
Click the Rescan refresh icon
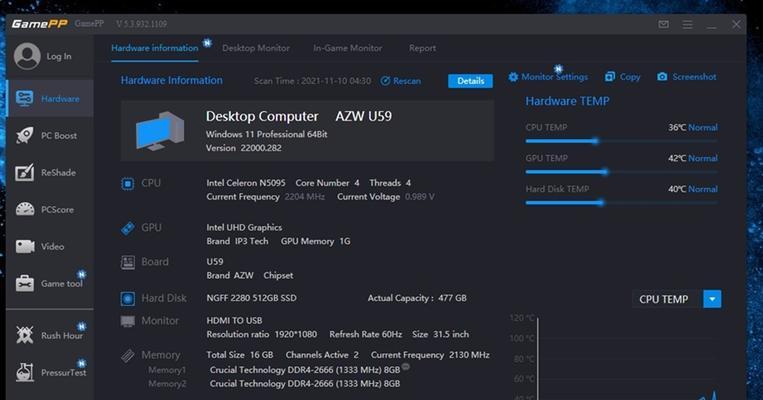pyautogui.click(x=385, y=81)
